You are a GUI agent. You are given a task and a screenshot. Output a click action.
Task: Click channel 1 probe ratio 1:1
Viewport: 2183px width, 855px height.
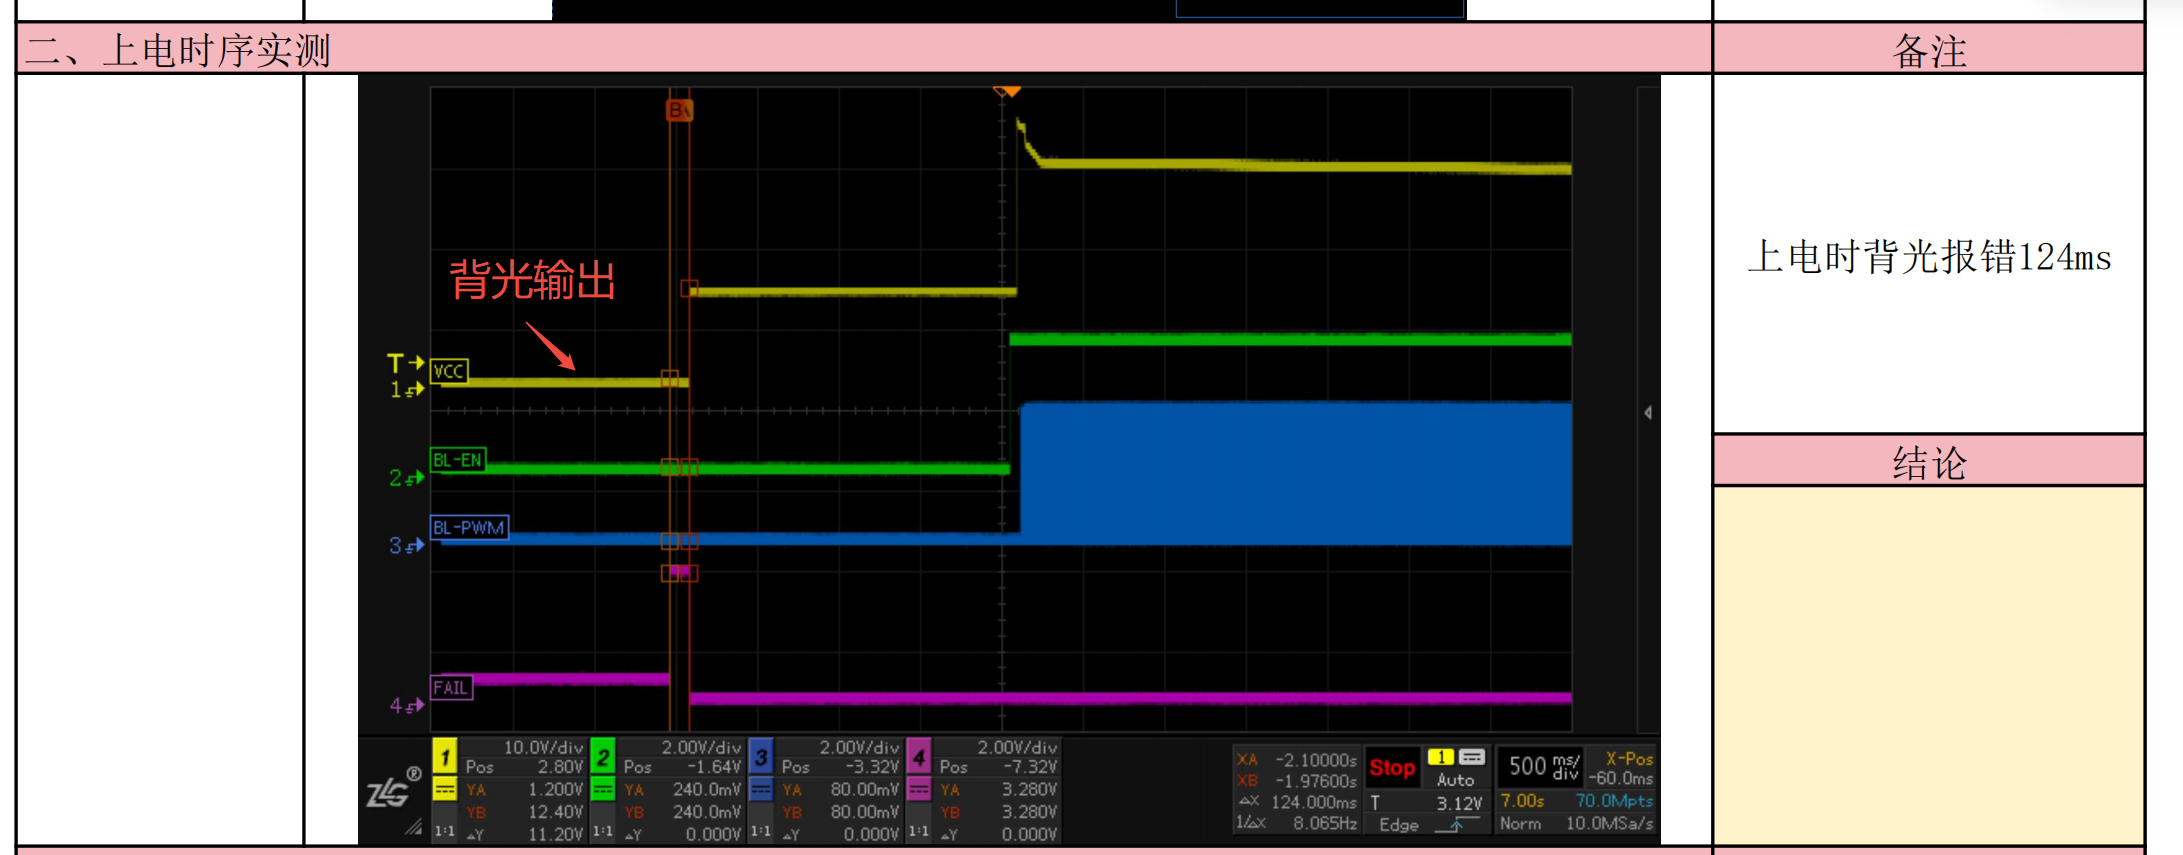[445, 832]
